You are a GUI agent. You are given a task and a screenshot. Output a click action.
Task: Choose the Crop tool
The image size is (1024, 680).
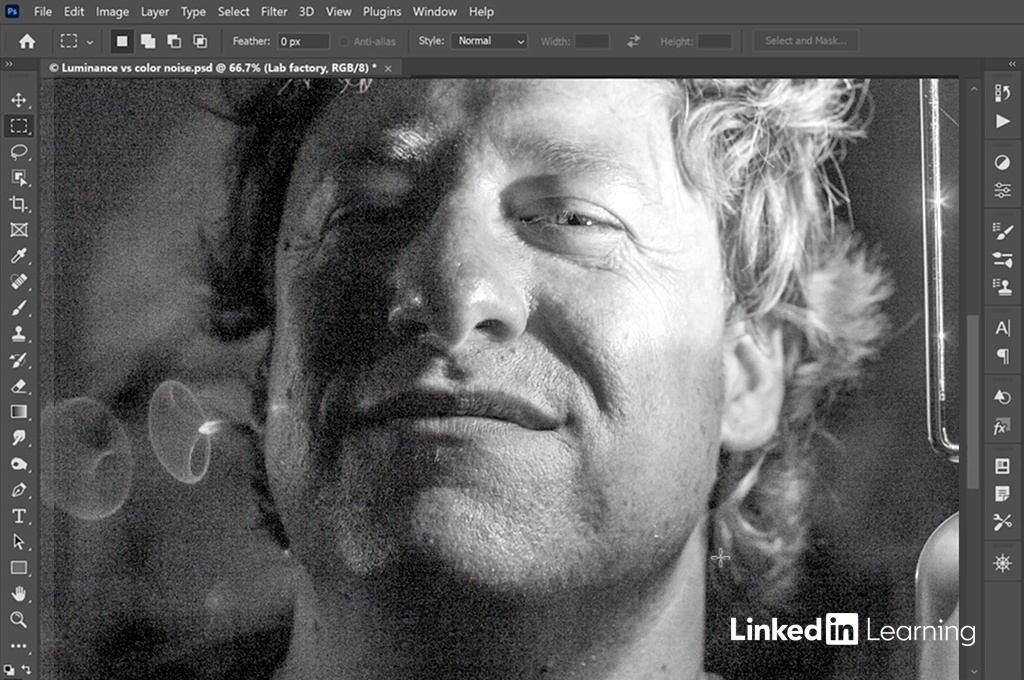[x=19, y=204]
